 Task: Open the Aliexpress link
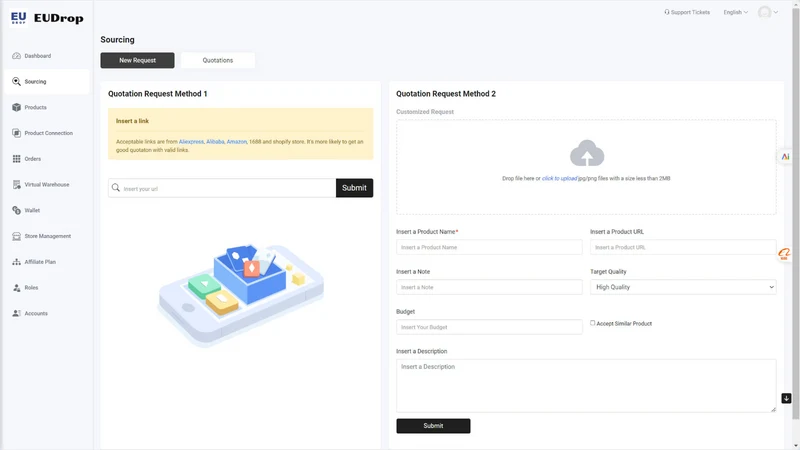191,142
